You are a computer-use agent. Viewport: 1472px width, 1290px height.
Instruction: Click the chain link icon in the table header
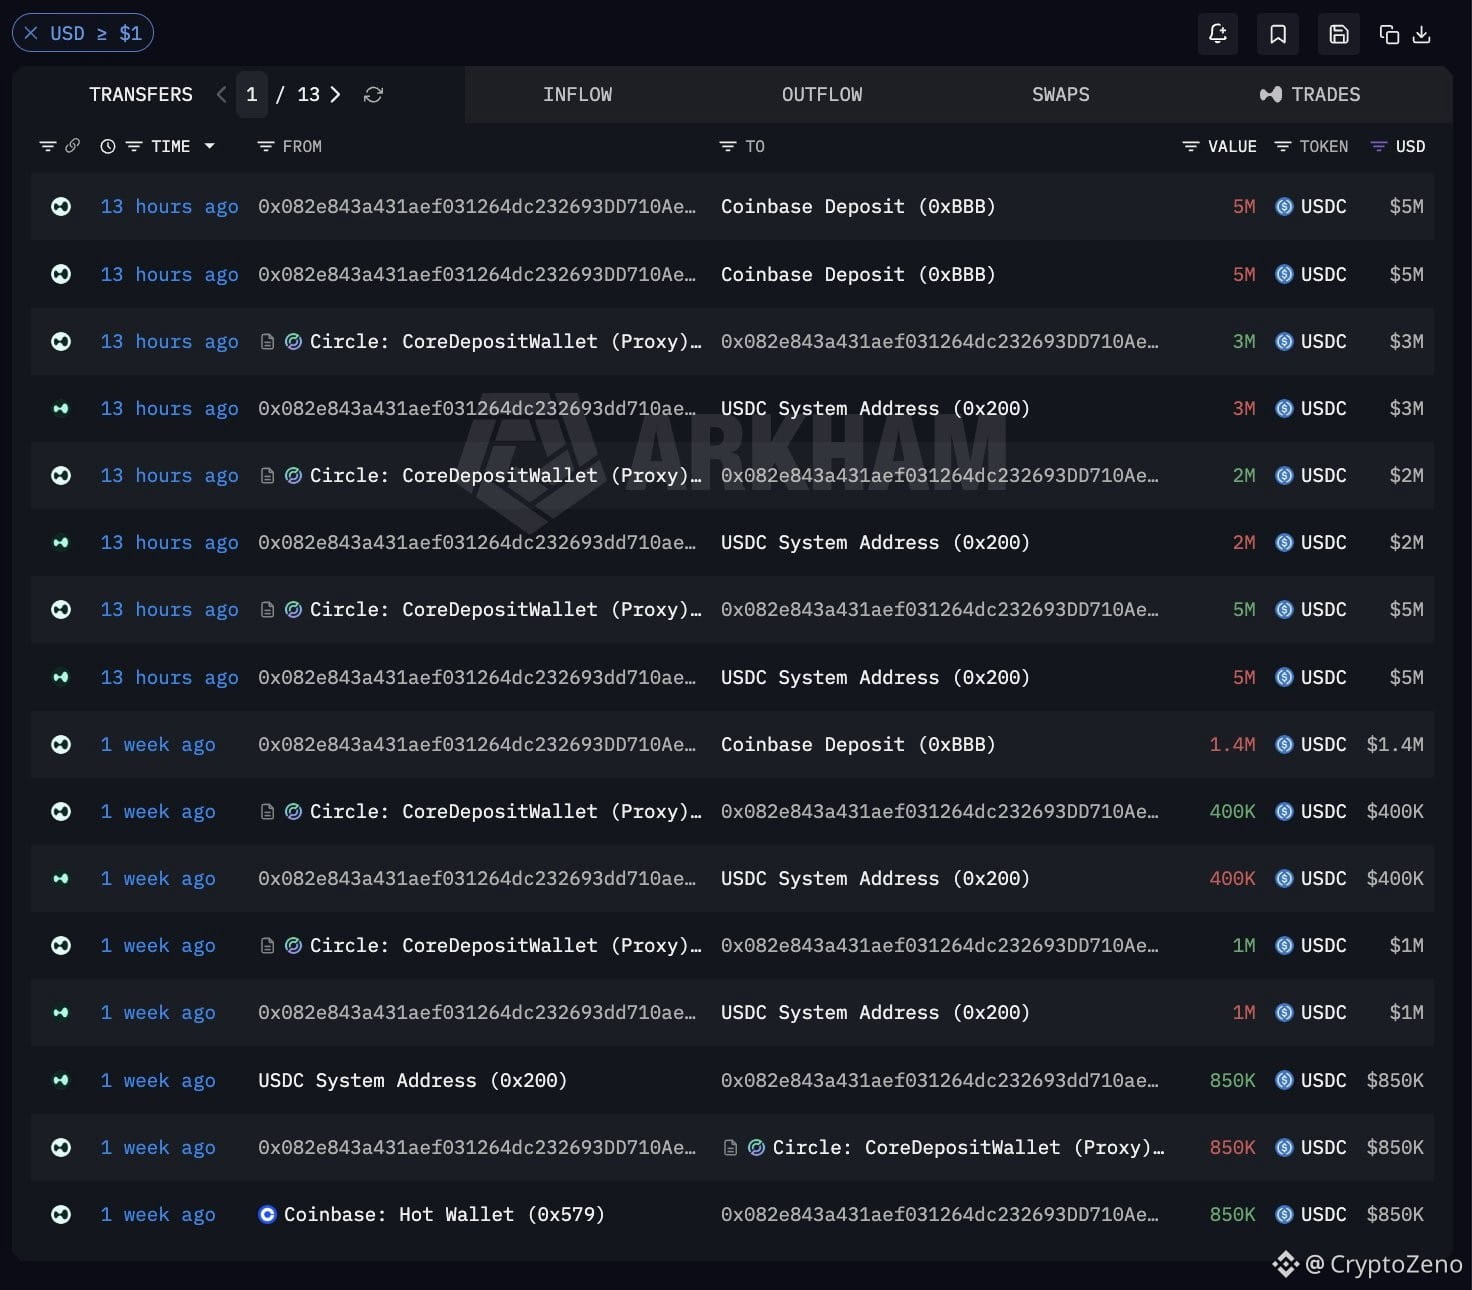[73, 146]
